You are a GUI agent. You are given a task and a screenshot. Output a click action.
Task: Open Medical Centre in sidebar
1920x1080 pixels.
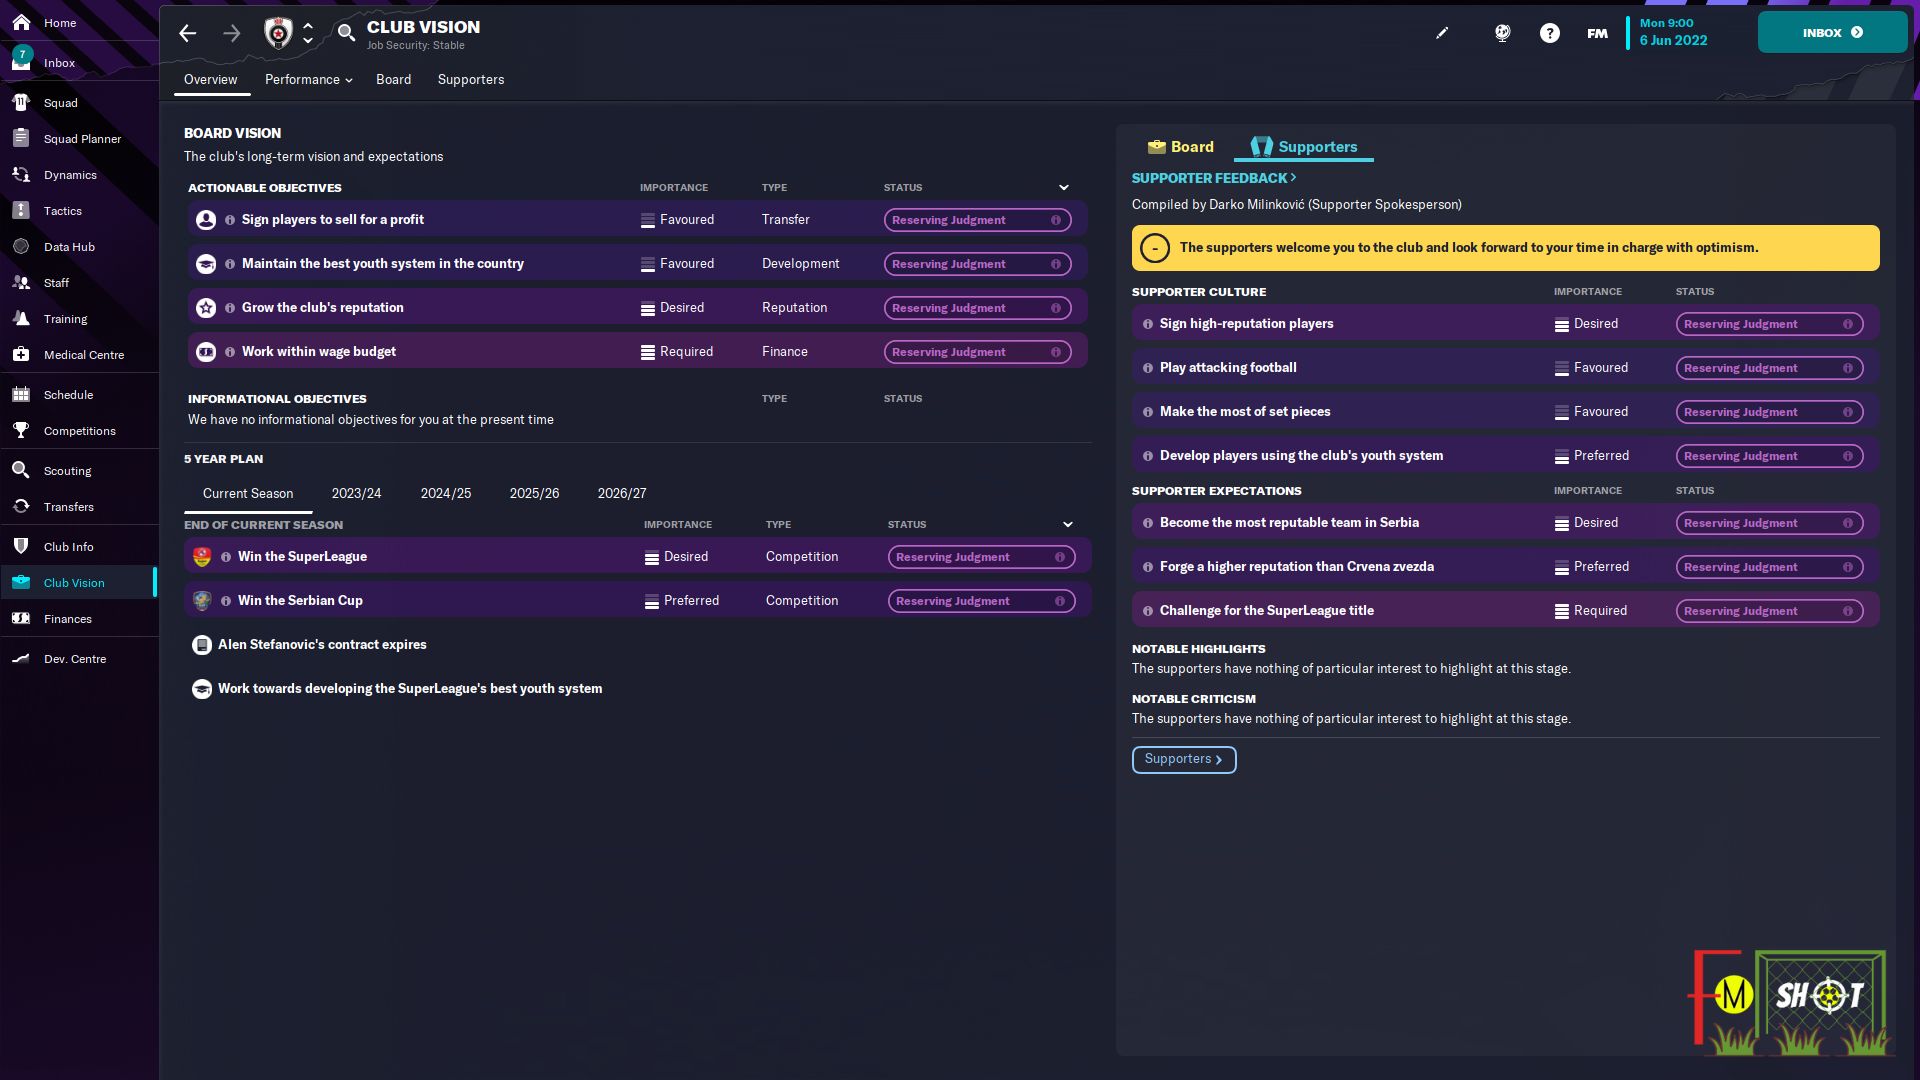(84, 355)
